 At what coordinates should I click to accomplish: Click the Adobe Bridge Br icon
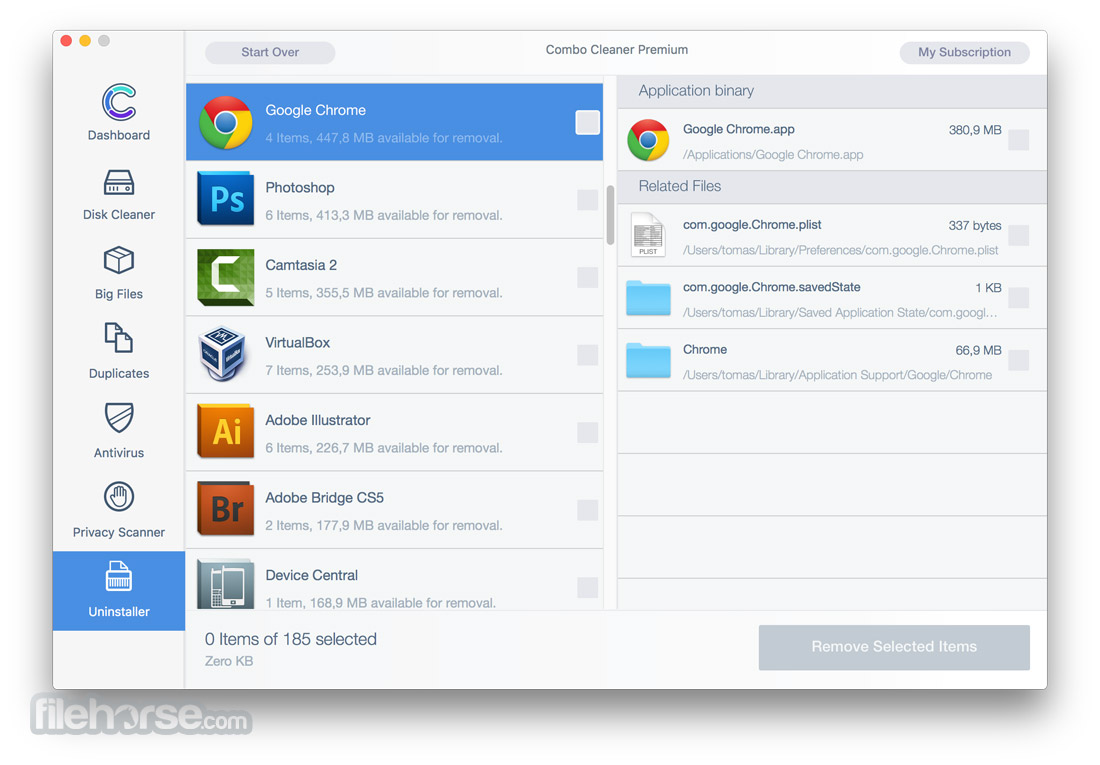pyautogui.click(x=226, y=510)
